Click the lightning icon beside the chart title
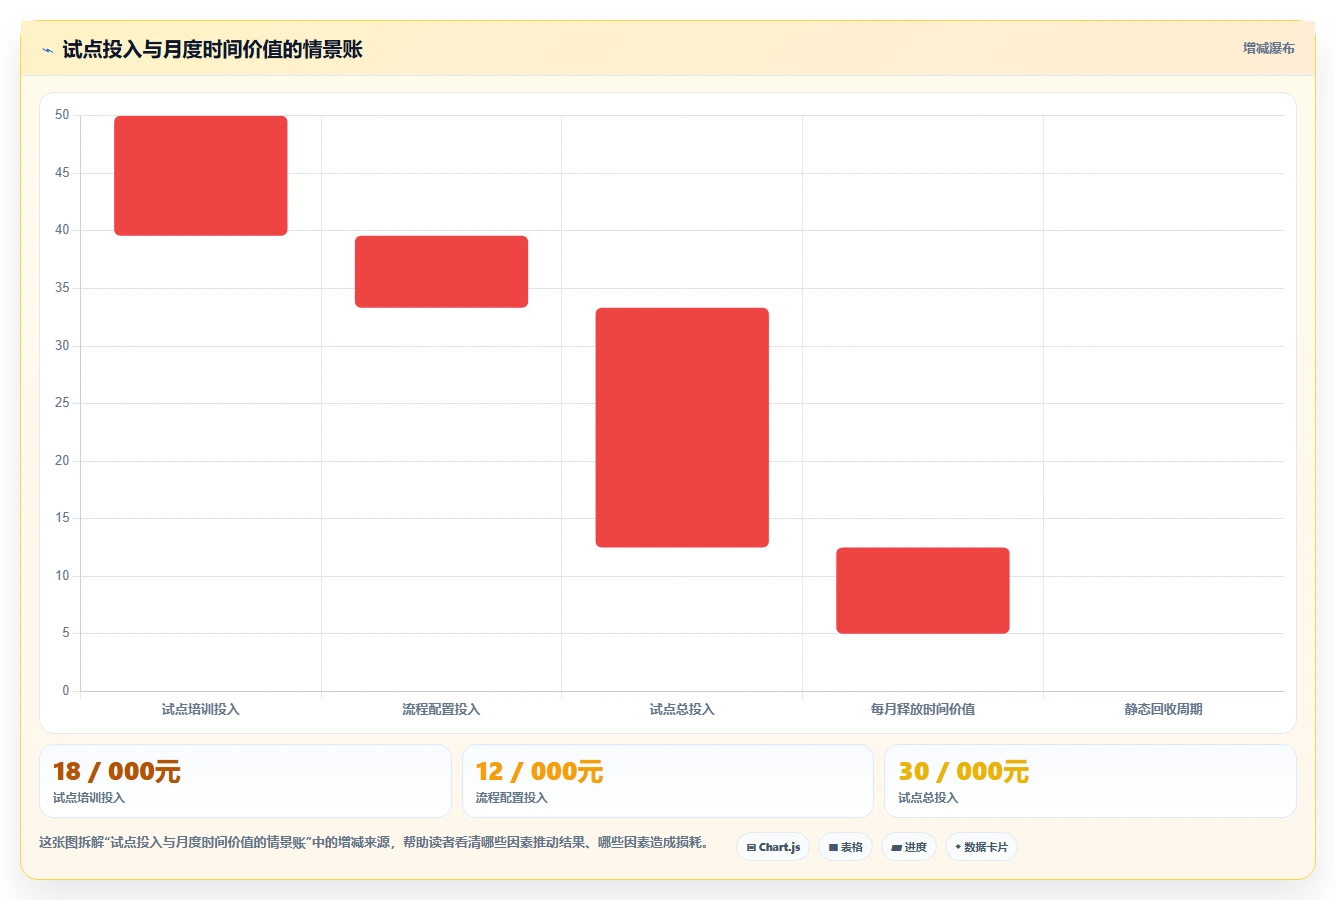Viewport: 1336px width, 900px height. tap(47, 50)
